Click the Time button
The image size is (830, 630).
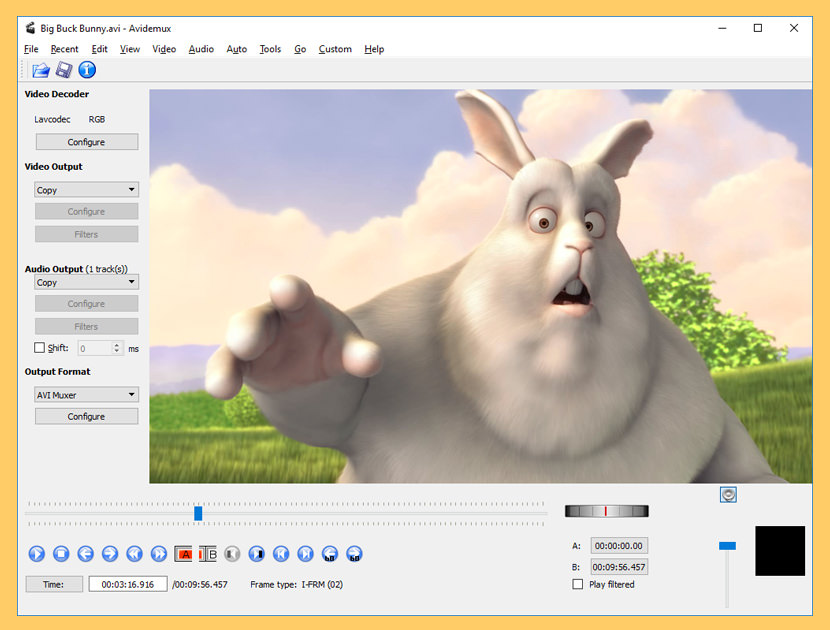coord(54,584)
